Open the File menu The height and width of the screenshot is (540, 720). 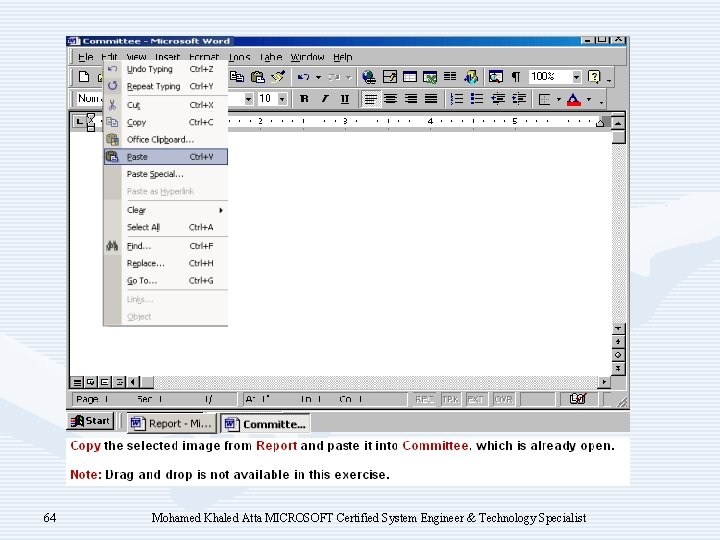click(85, 57)
